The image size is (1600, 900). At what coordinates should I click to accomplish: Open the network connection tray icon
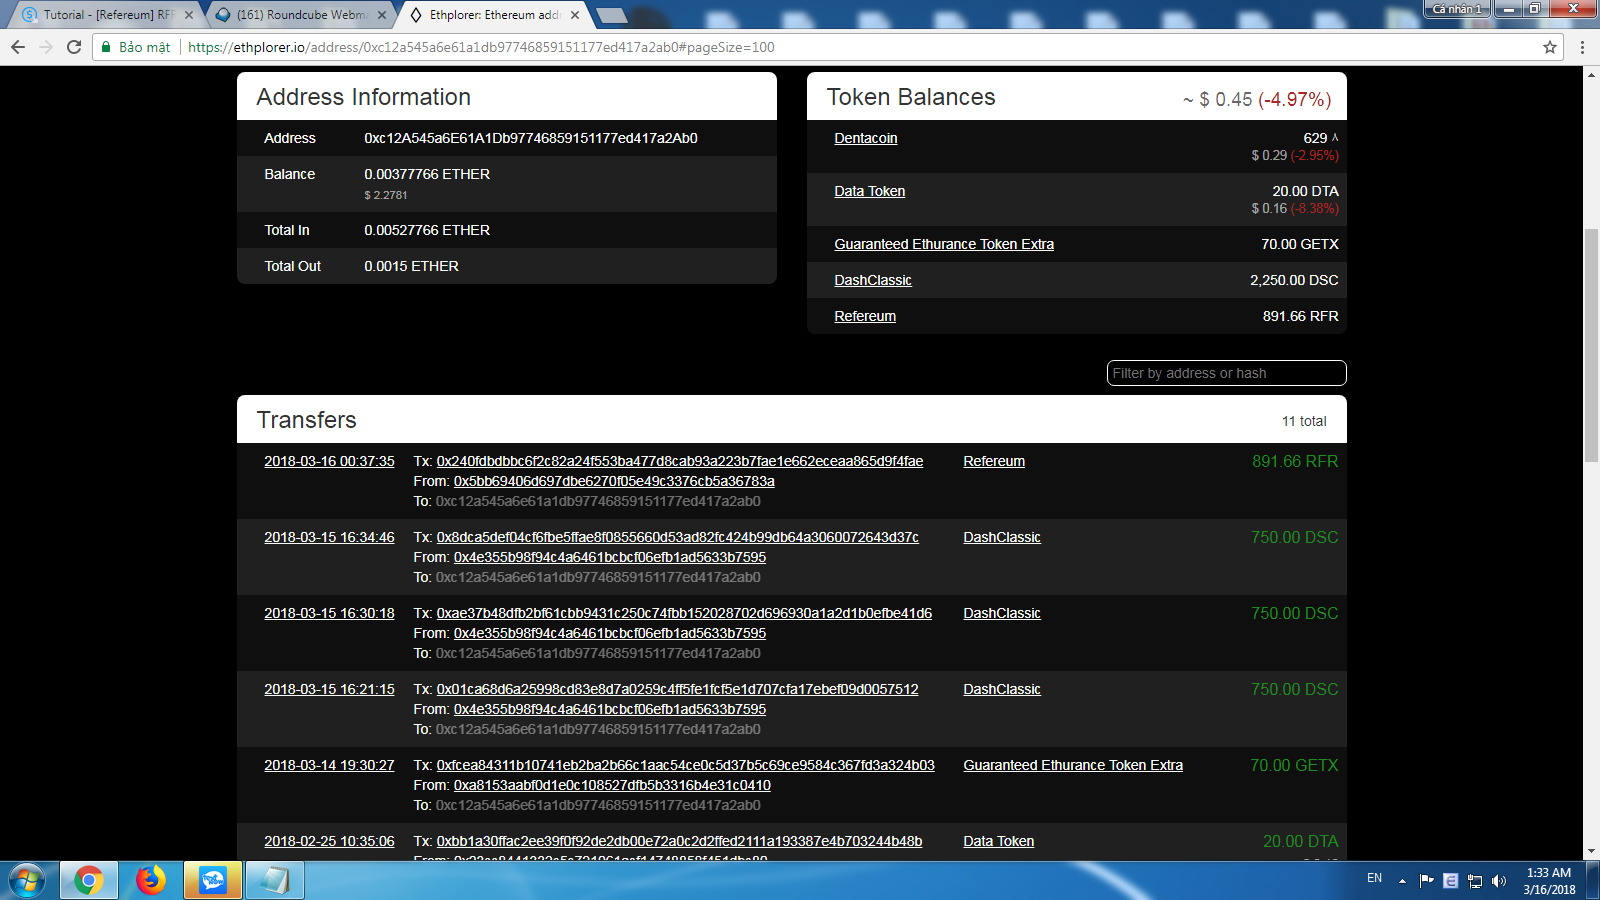[x=1475, y=881]
